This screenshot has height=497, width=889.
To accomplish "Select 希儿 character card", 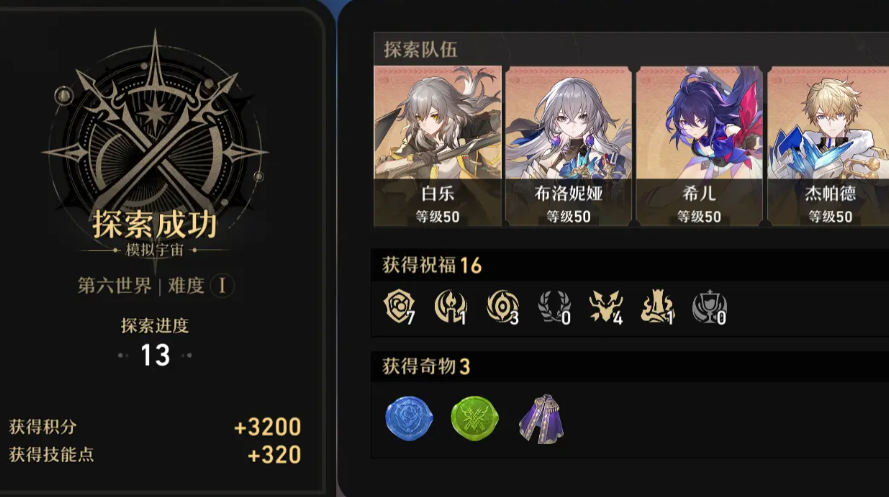I will [699, 146].
